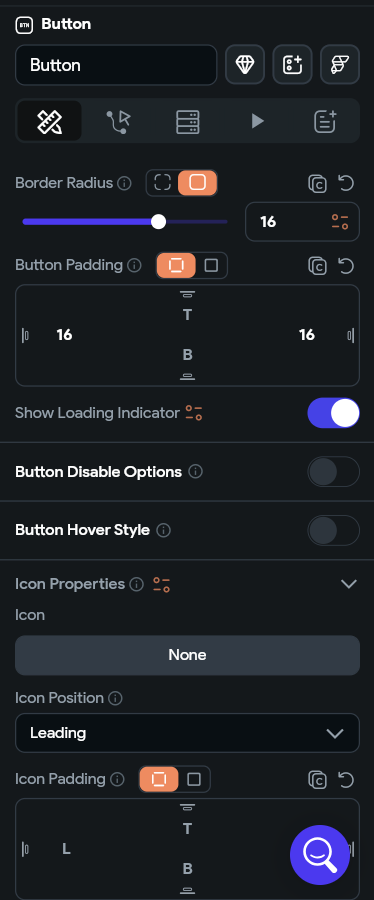This screenshot has width=374, height=900.
Task: Select individual corners mode for Border Radius
Action: tap(163, 183)
